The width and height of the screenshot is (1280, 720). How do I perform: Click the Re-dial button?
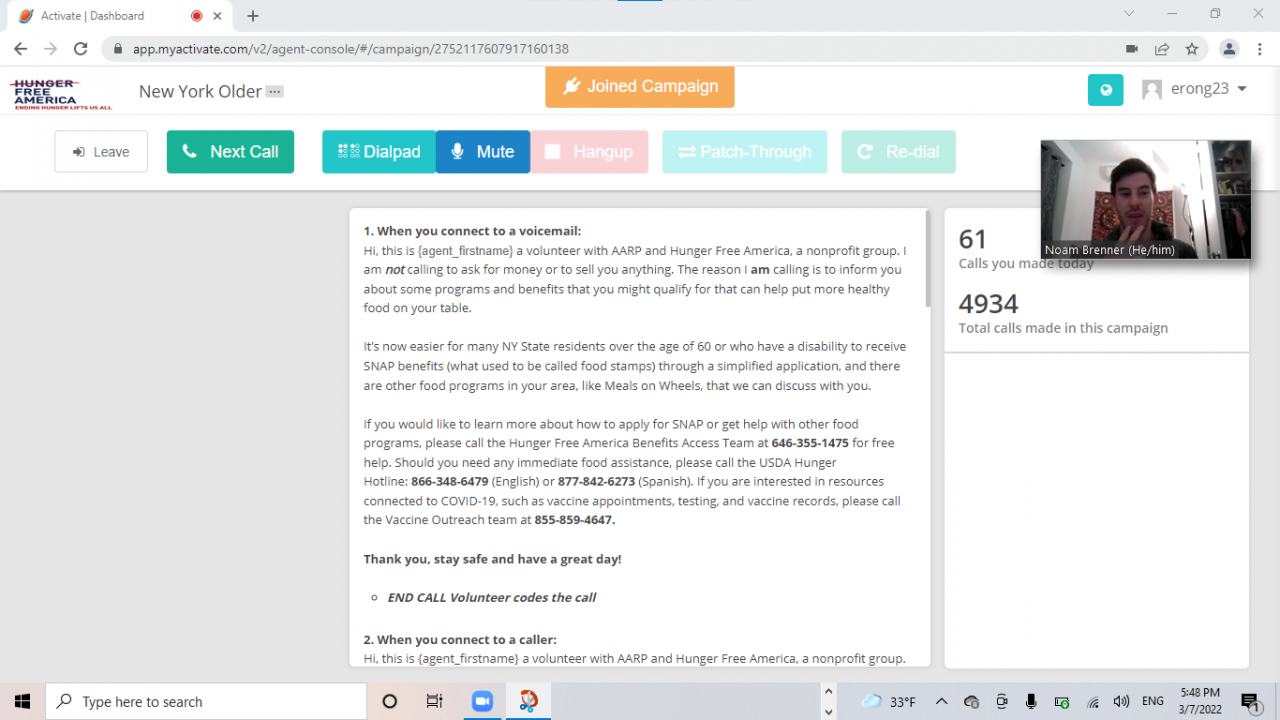(x=898, y=152)
